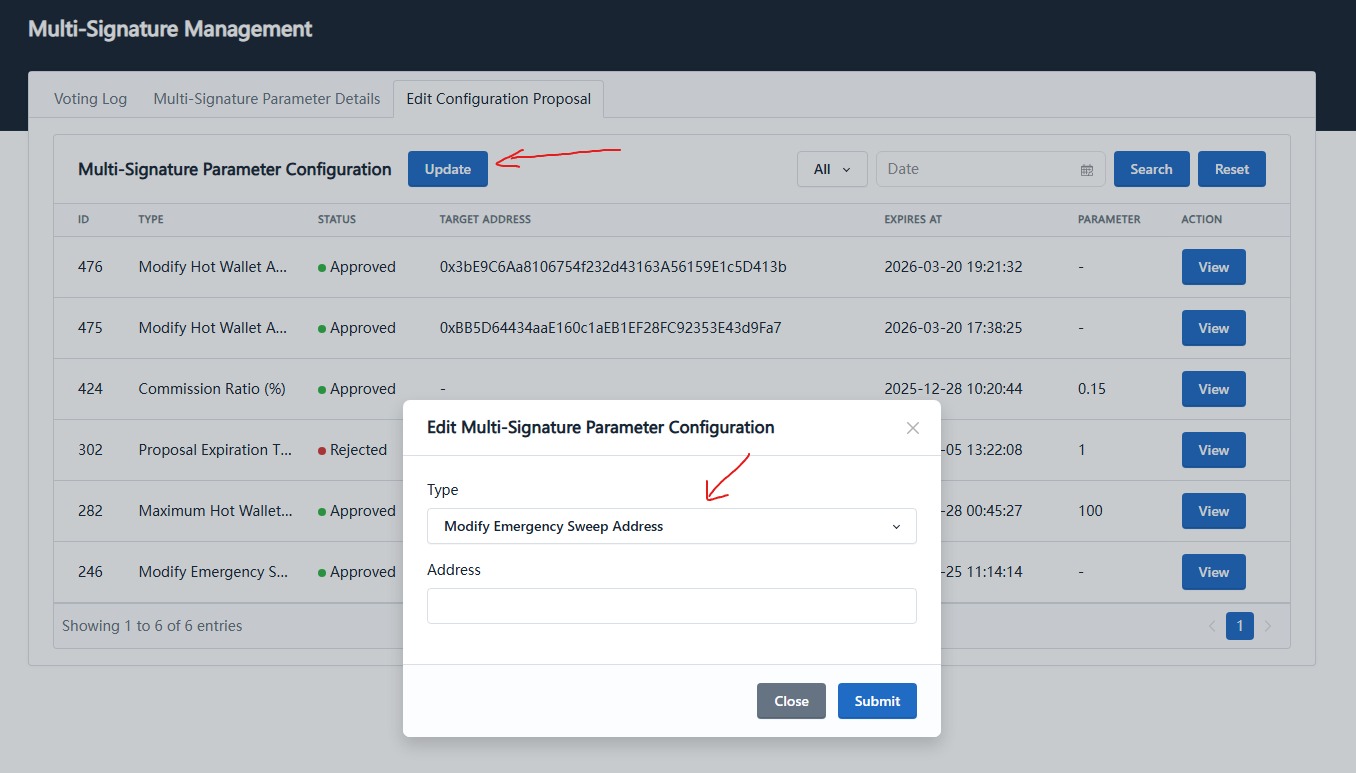This screenshot has height=773, width=1356.
Task: Click the Update button
Action: point(447,169)
